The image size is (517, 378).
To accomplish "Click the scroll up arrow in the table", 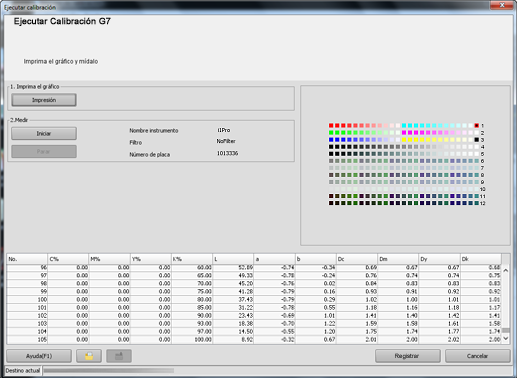I will (x=506, y=271).
